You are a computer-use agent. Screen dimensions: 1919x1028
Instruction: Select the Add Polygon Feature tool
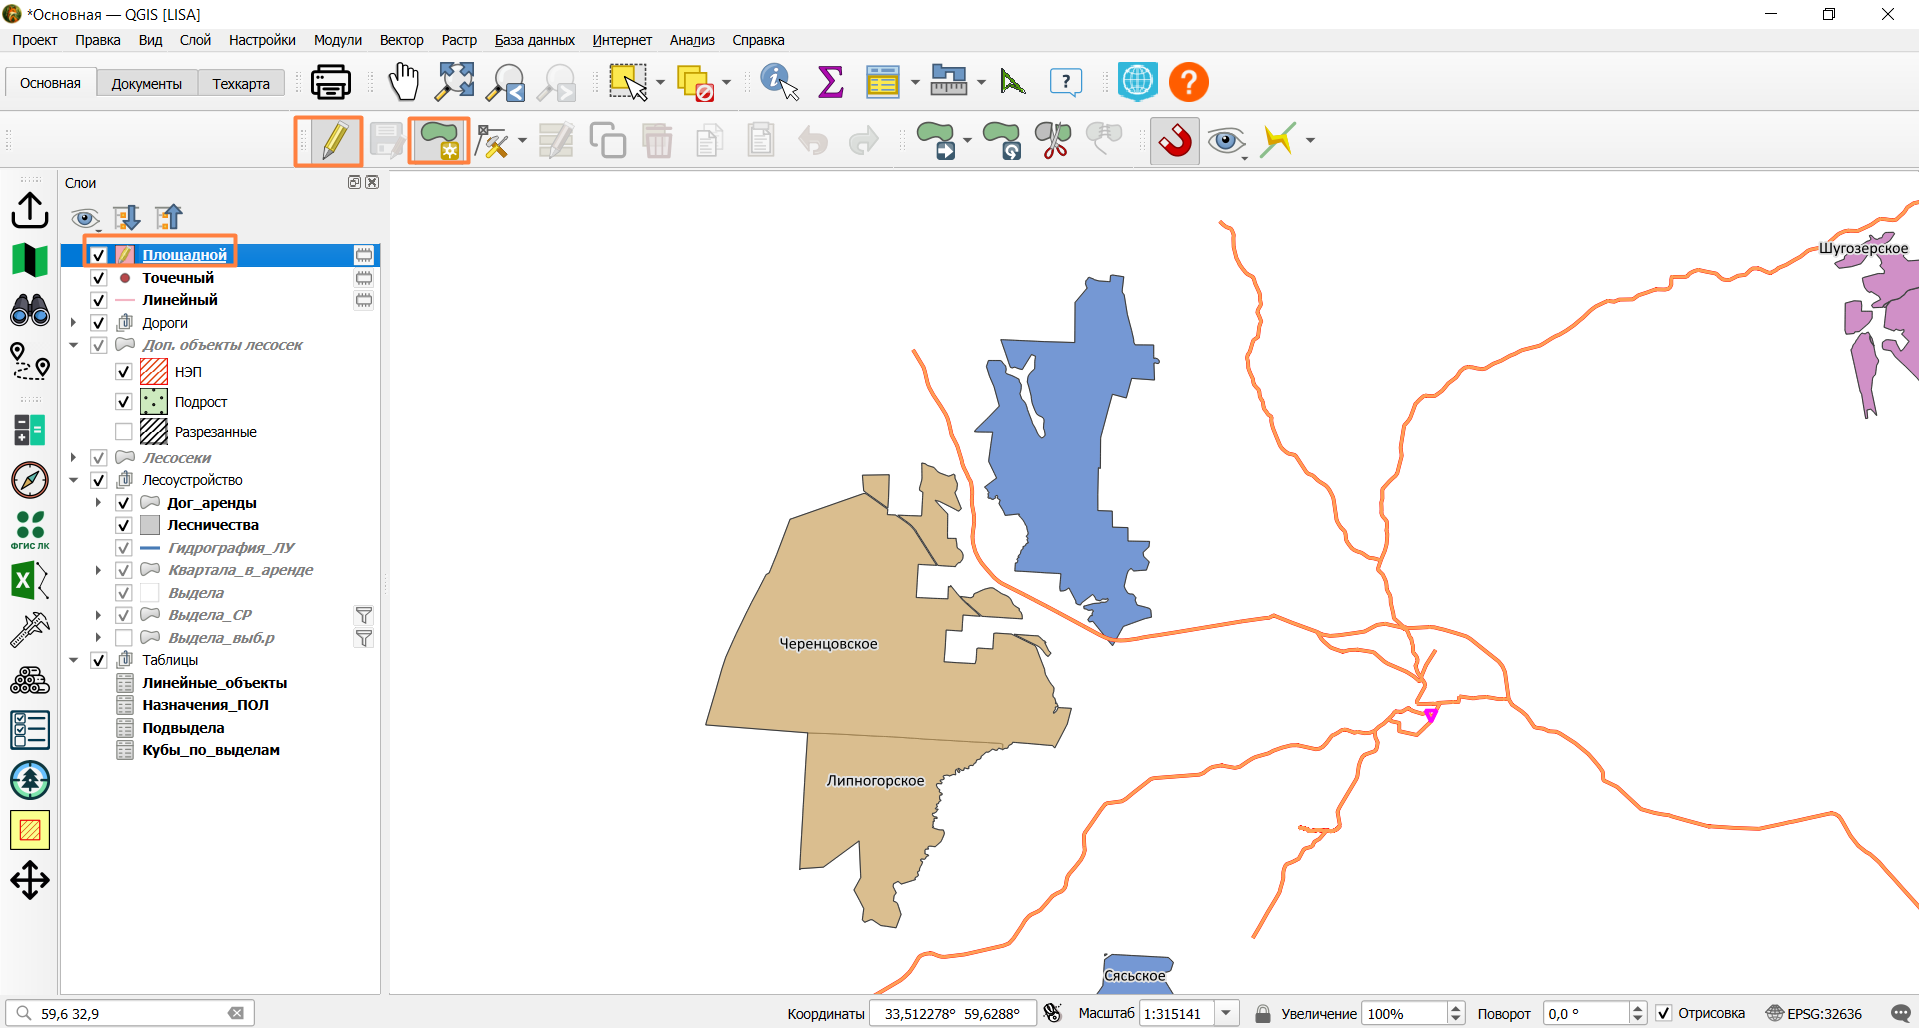click(440, 141)
